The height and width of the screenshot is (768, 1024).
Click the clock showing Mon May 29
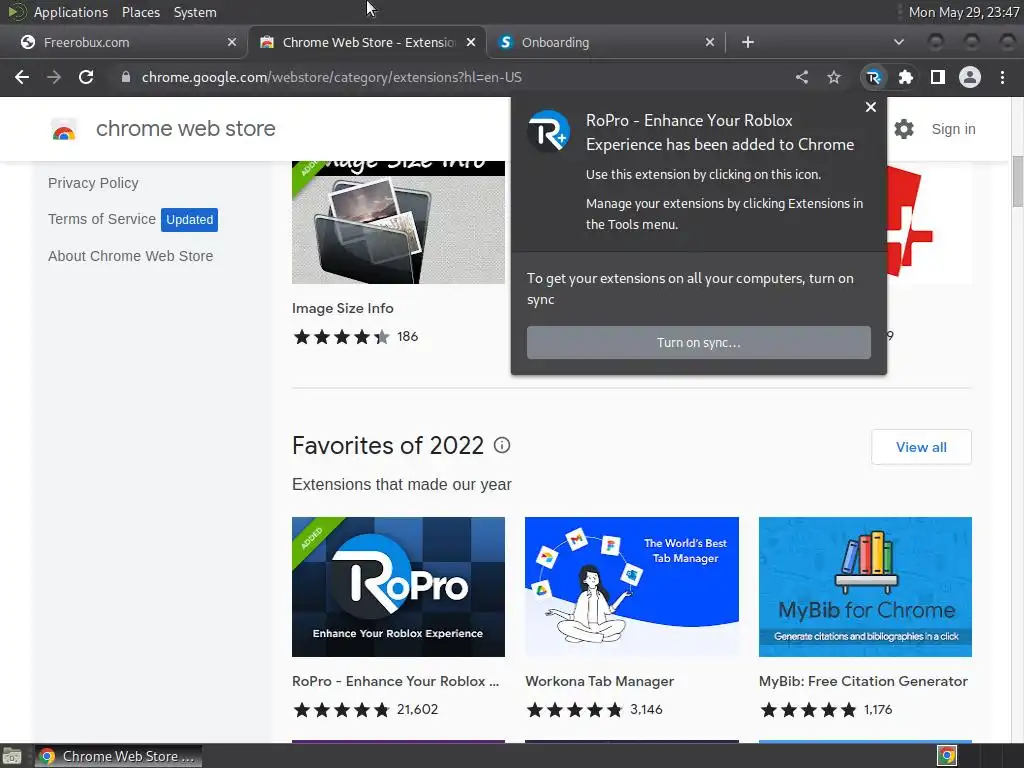(963, 12)
